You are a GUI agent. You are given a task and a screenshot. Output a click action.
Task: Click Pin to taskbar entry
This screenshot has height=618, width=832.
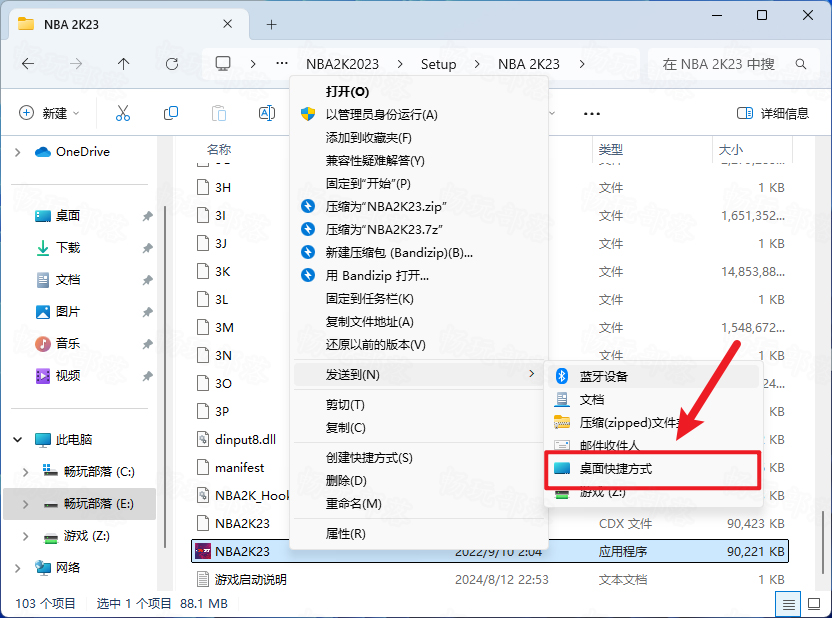(419, 299)
